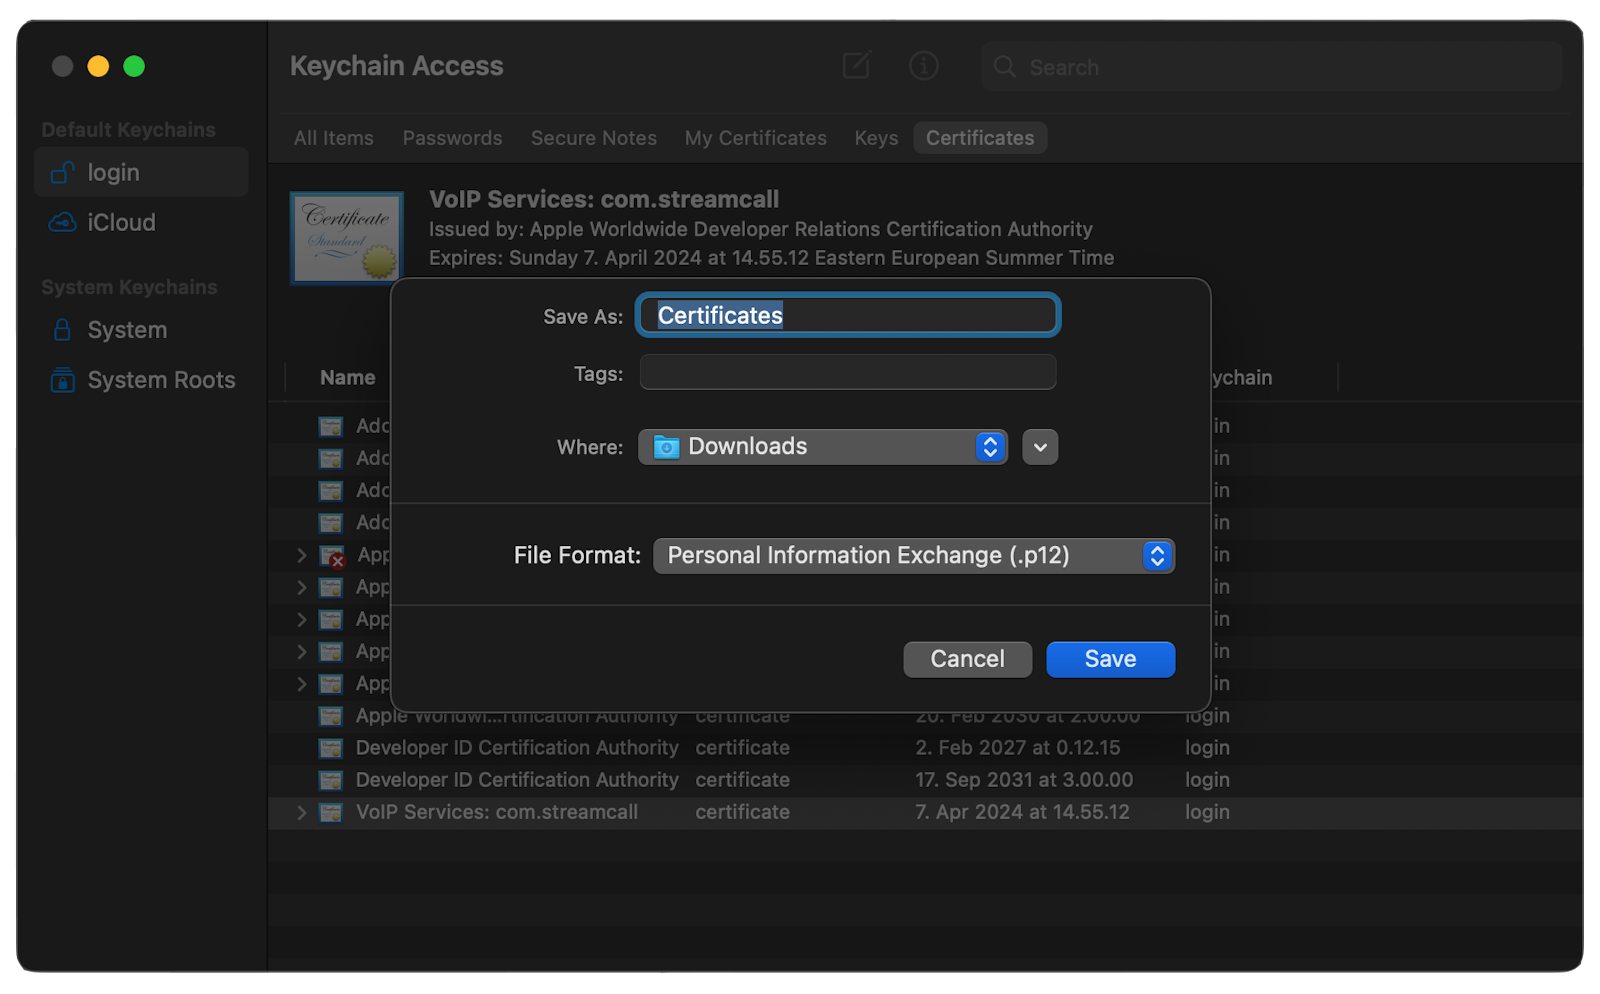The height and width of the screenshot is (994, 1600).
Task: Click the Tags input field
Action: 847,373
